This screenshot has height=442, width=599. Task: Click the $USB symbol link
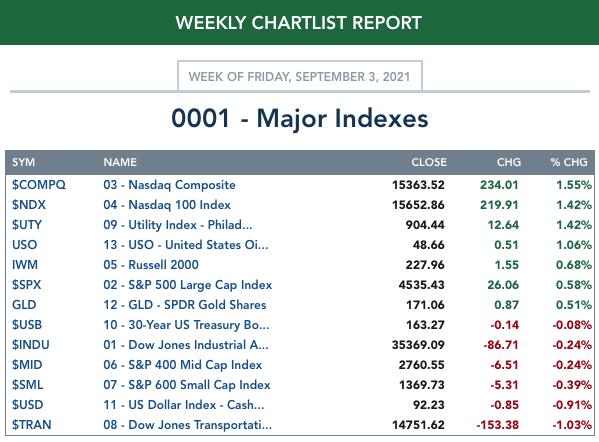pos(27,325)
